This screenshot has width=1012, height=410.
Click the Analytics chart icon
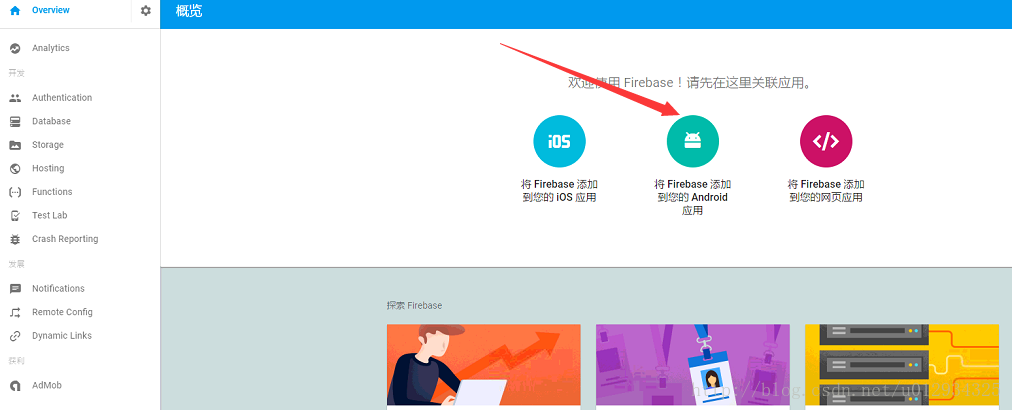click(x=15, y=48)
